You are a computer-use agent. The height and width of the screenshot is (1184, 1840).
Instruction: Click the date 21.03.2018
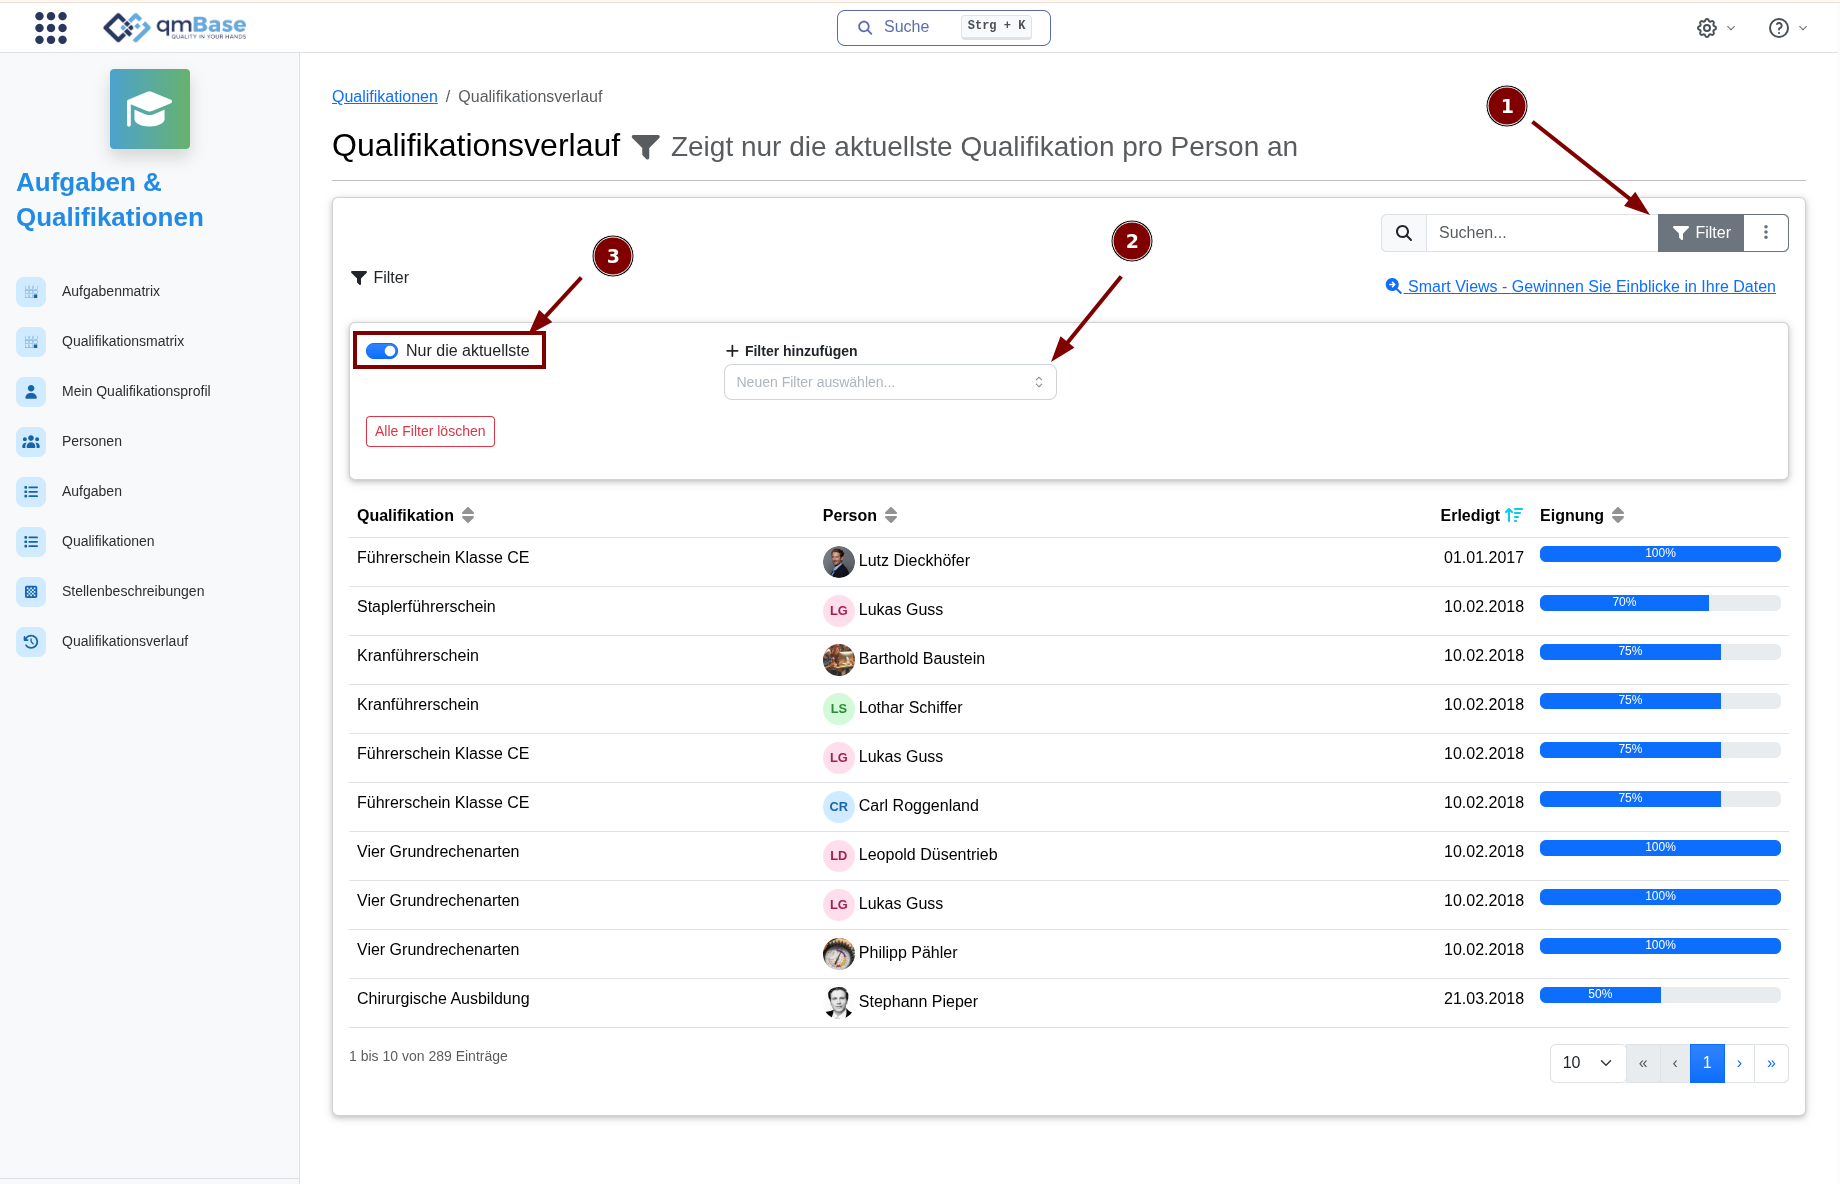[1484, 999]
